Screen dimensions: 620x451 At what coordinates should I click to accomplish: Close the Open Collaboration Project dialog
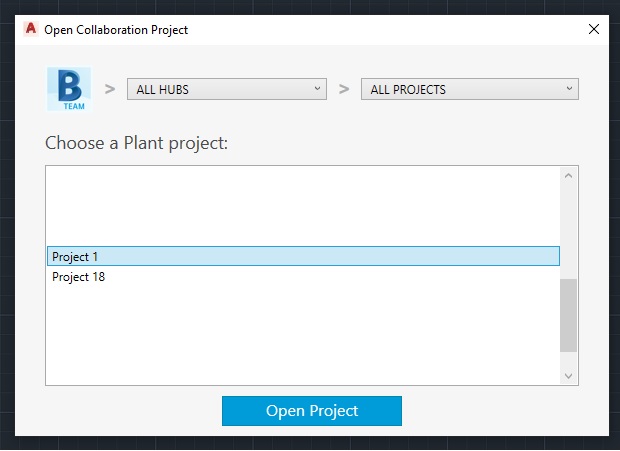click(x=593, y=29)
